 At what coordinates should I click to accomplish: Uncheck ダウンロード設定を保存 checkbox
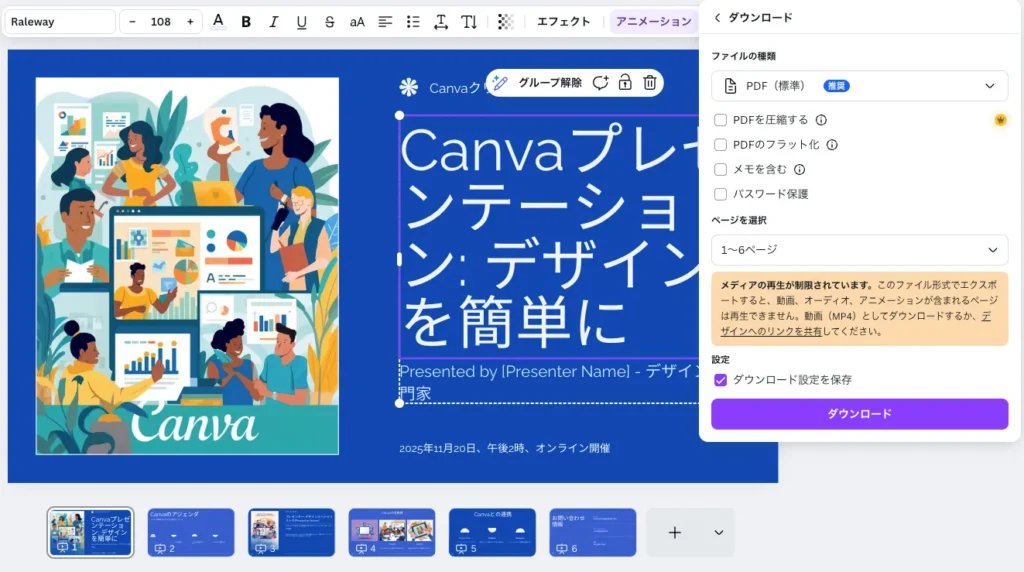point(720,380)
